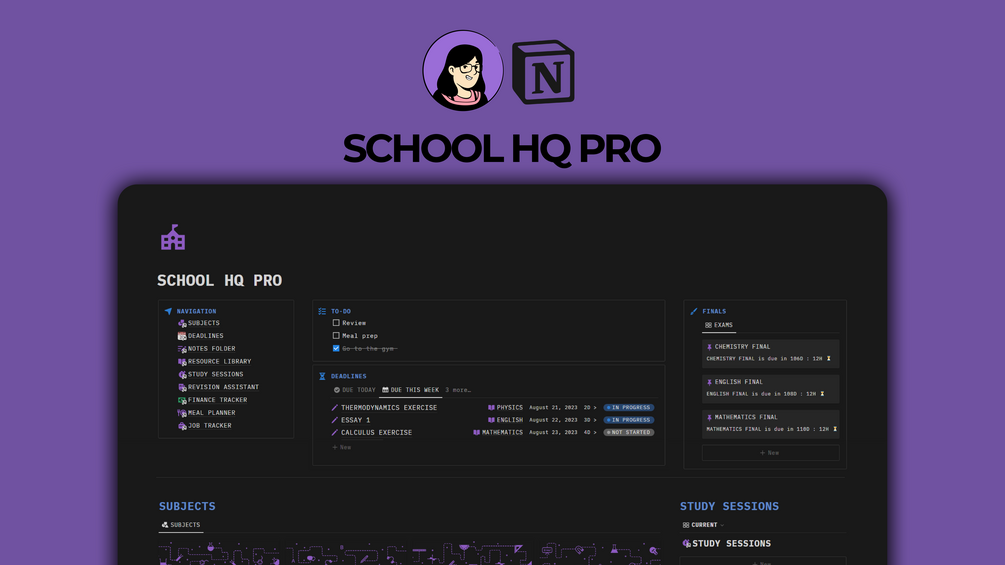Switch to the Due This Week tab
The width and height of the screenshot is (1005, 565).
410,390
